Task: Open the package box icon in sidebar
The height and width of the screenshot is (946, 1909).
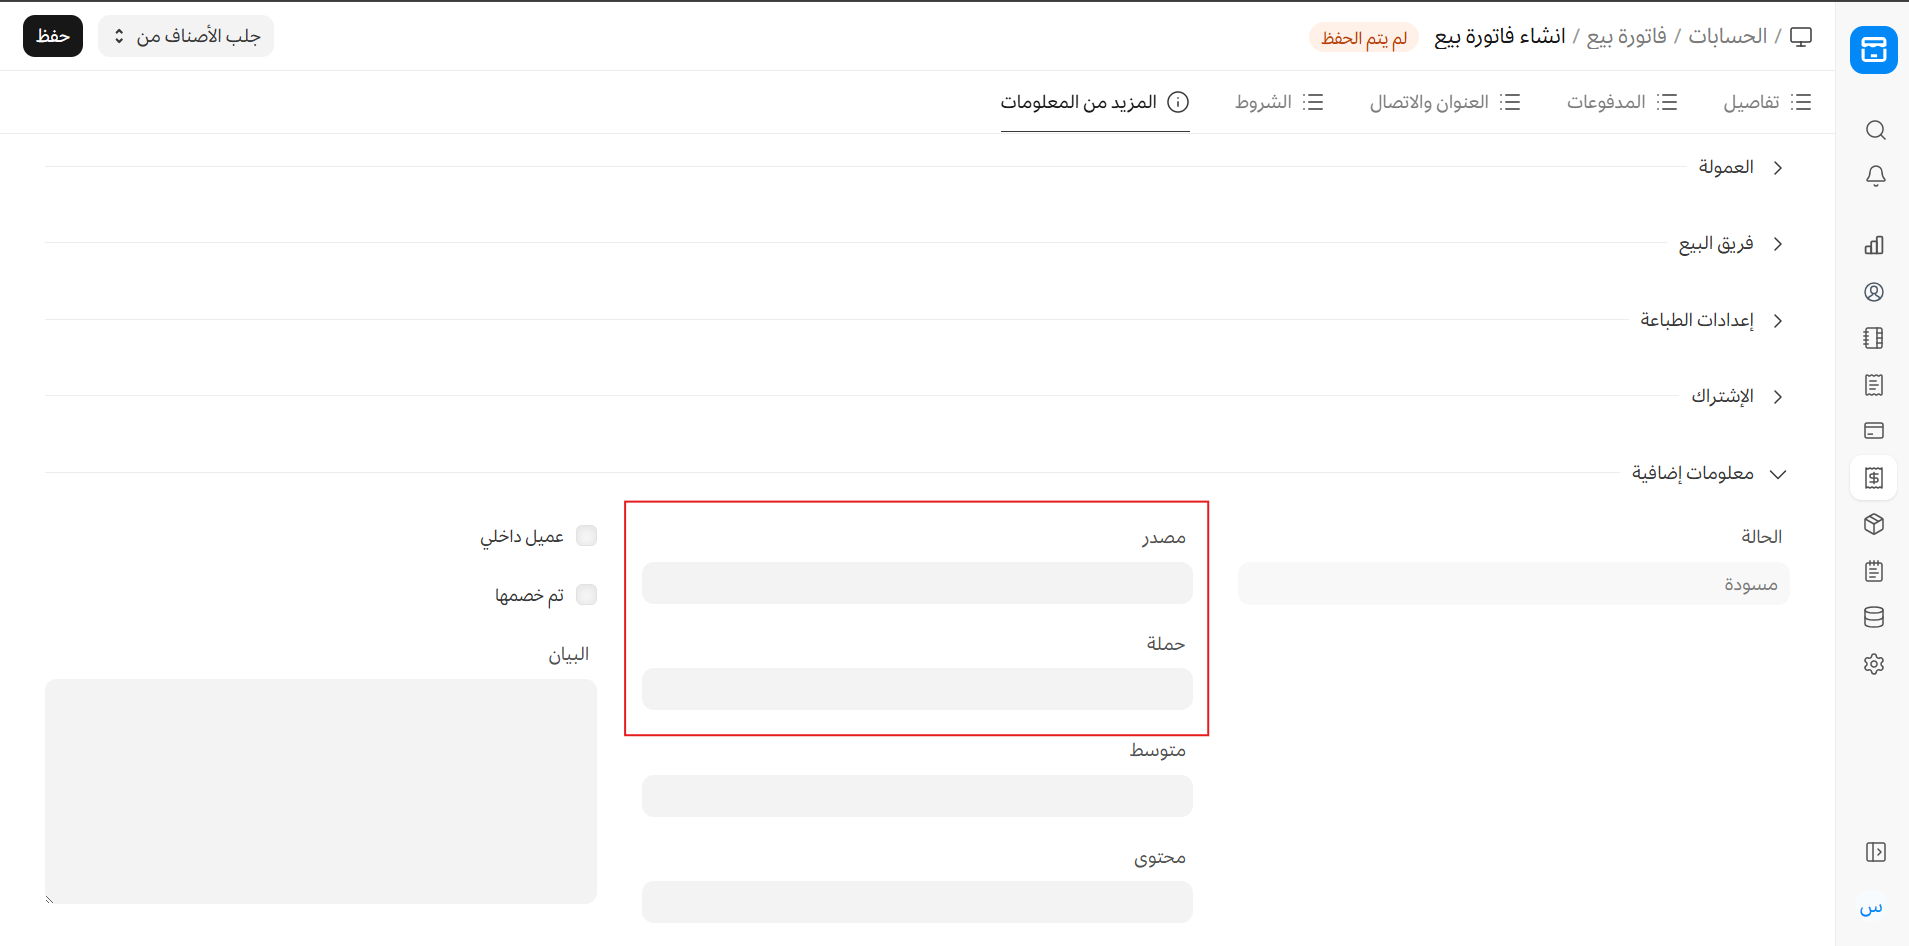Action: (1874, 524)
